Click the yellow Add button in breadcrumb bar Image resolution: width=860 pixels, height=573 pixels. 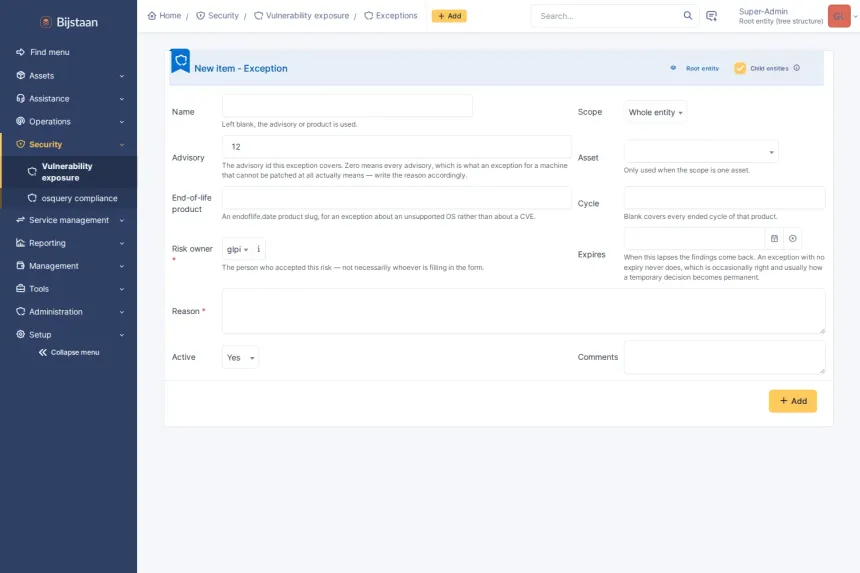coord(449,16)
